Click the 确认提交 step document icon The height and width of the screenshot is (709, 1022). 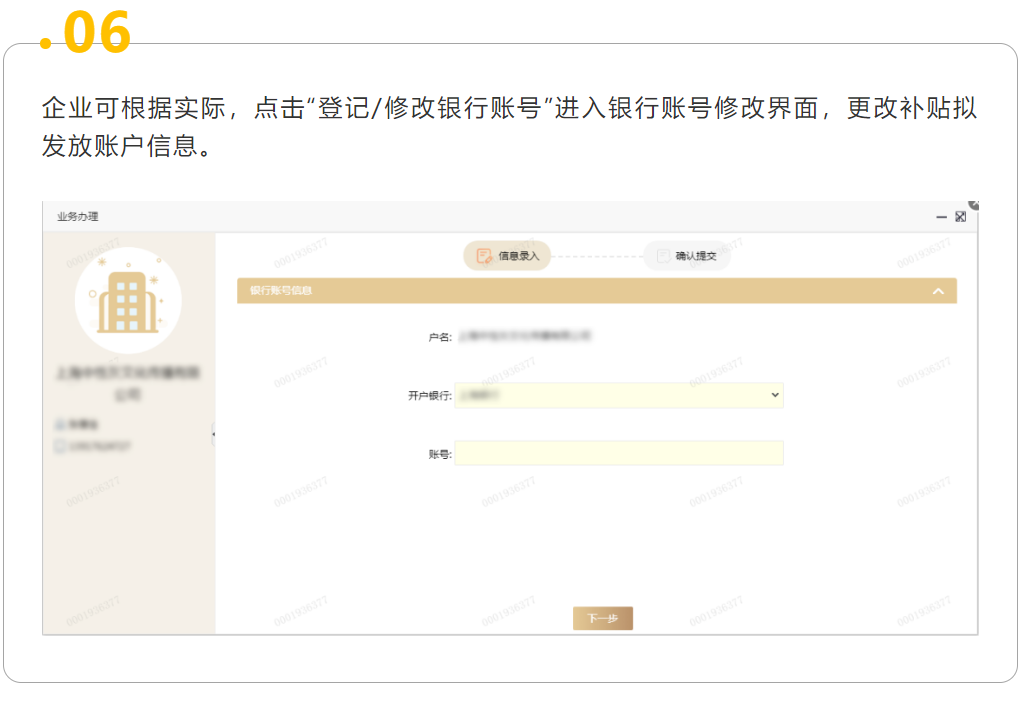(x=662, y=256)
